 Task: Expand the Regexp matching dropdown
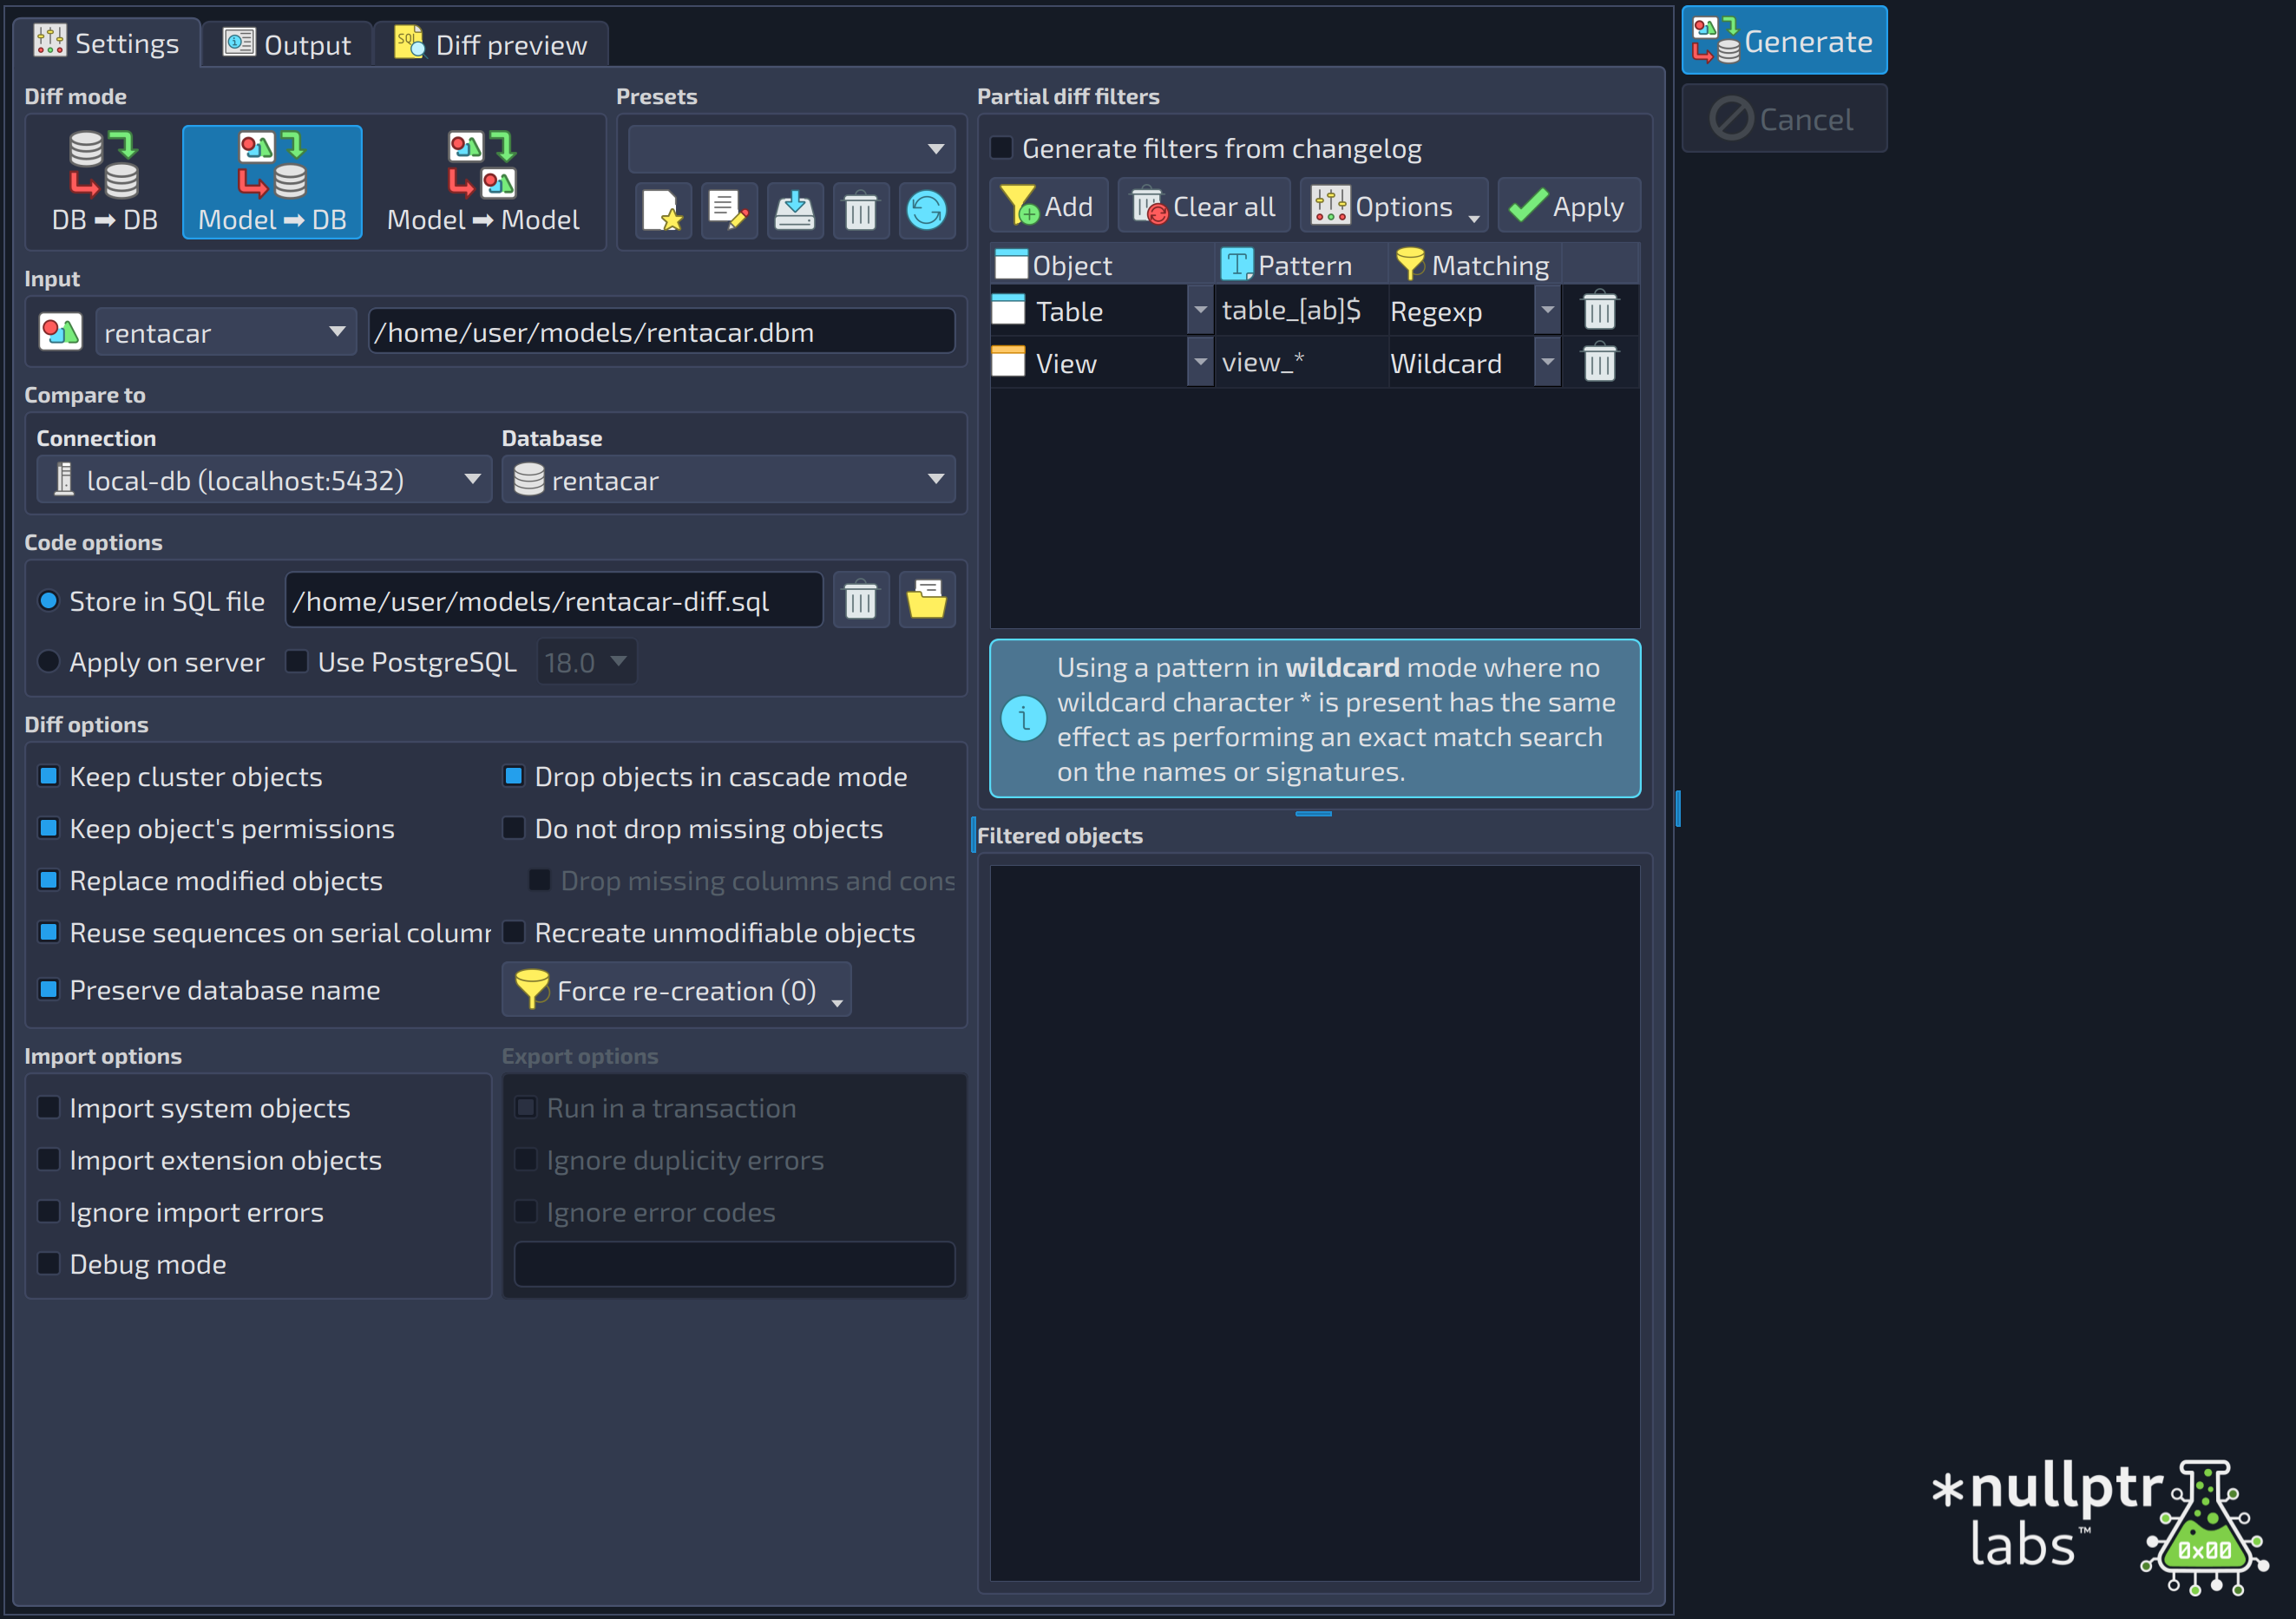[x=1547, y=311]
